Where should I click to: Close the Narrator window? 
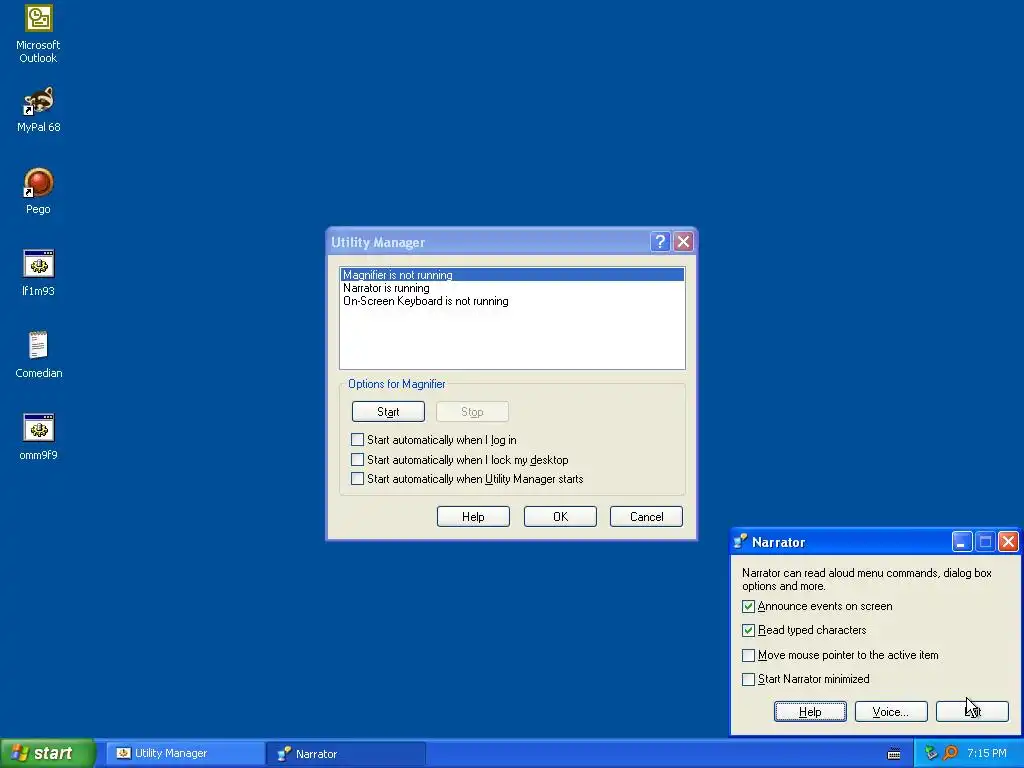point(1008,542)
